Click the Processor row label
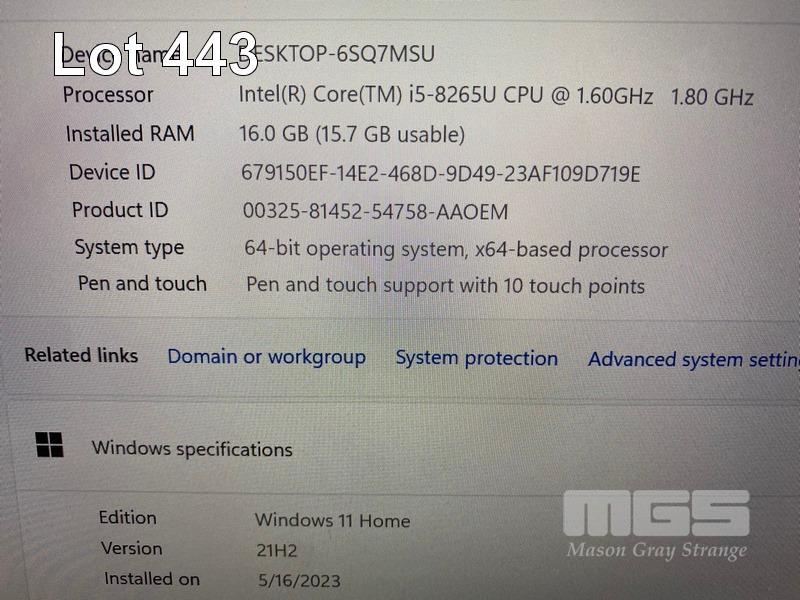This screenshot has height=600, width=800. (108, 95)
